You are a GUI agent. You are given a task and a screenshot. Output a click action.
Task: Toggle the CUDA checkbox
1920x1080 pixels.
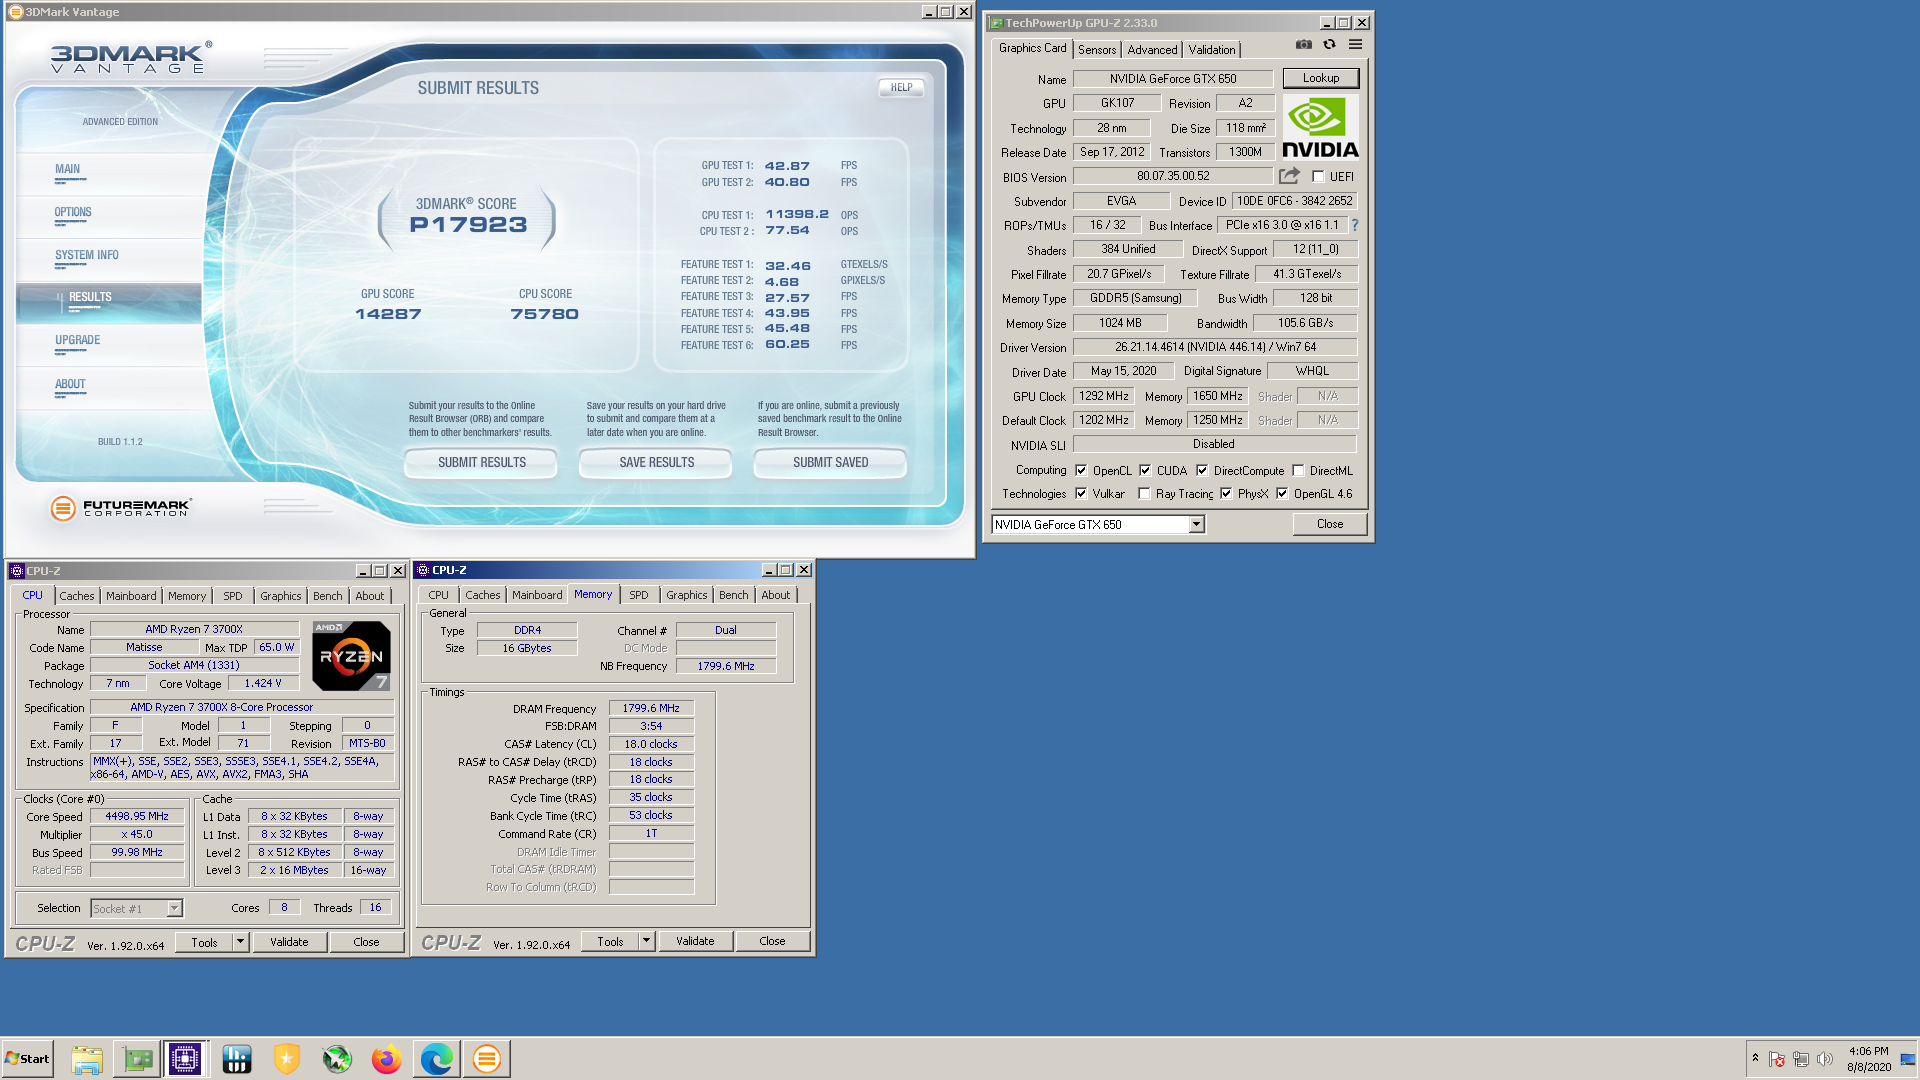point(1145,470)
